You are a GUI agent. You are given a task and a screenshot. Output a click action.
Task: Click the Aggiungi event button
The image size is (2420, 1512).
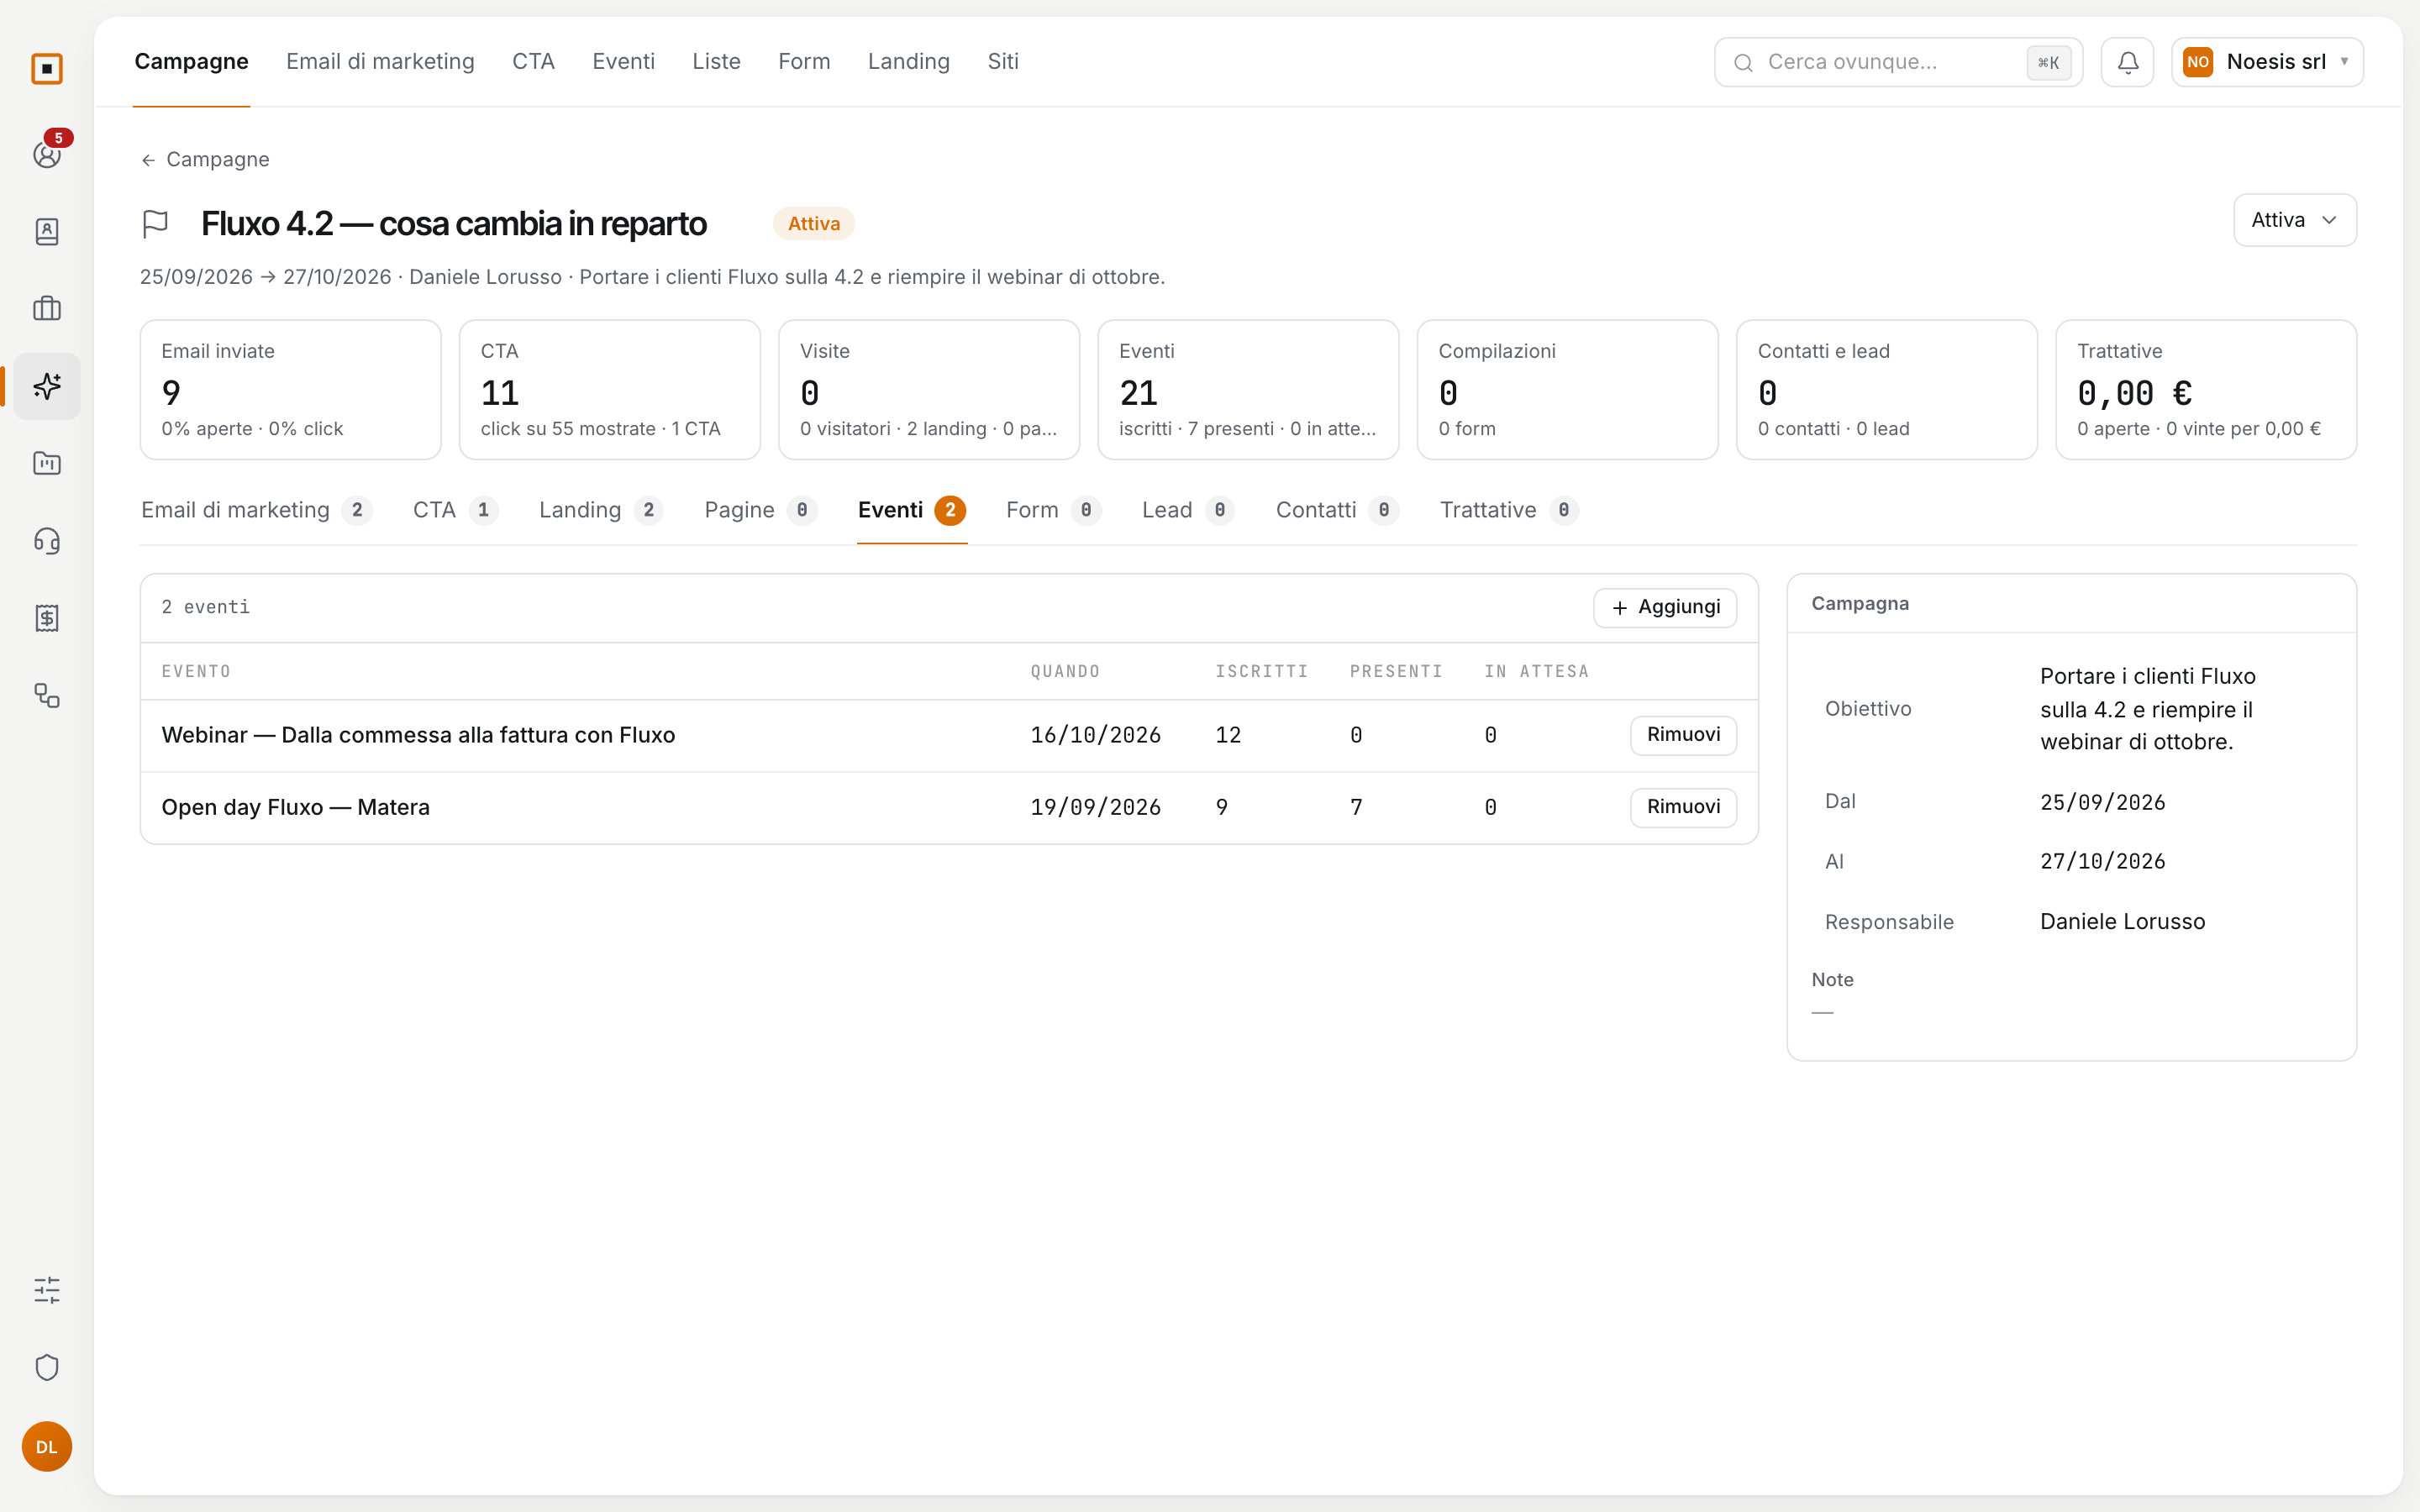(x=1665, y=607)
